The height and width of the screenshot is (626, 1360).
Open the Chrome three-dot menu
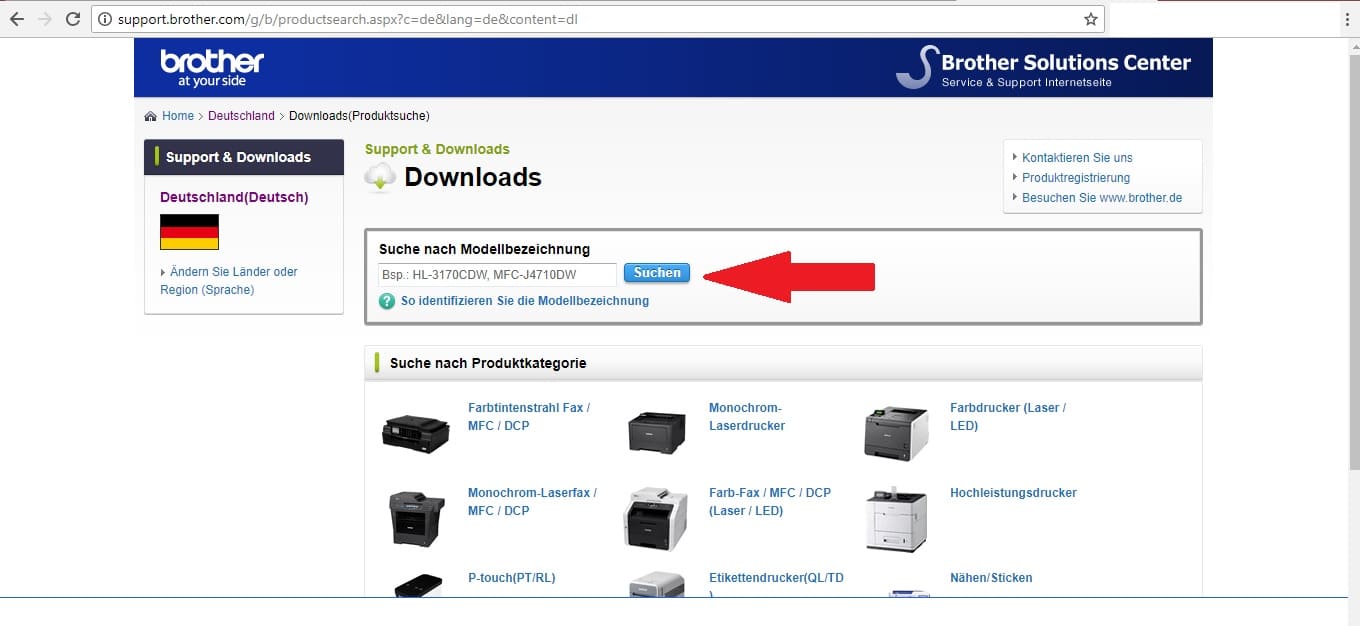(x=1347, y=19)
